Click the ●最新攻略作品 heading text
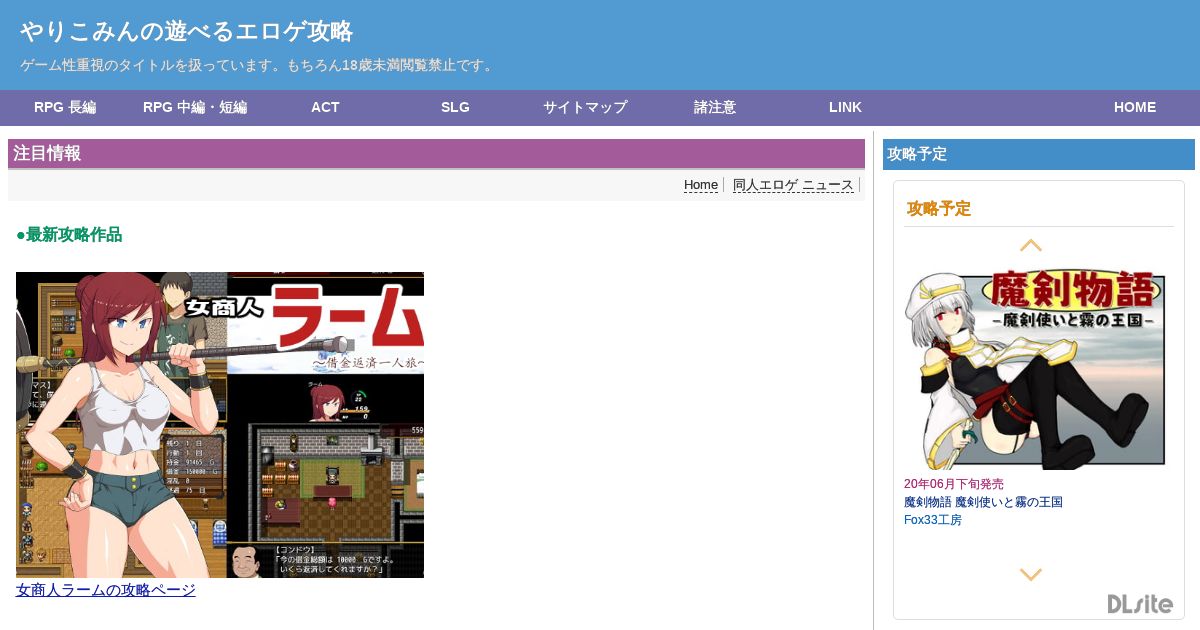 [69, 235]
